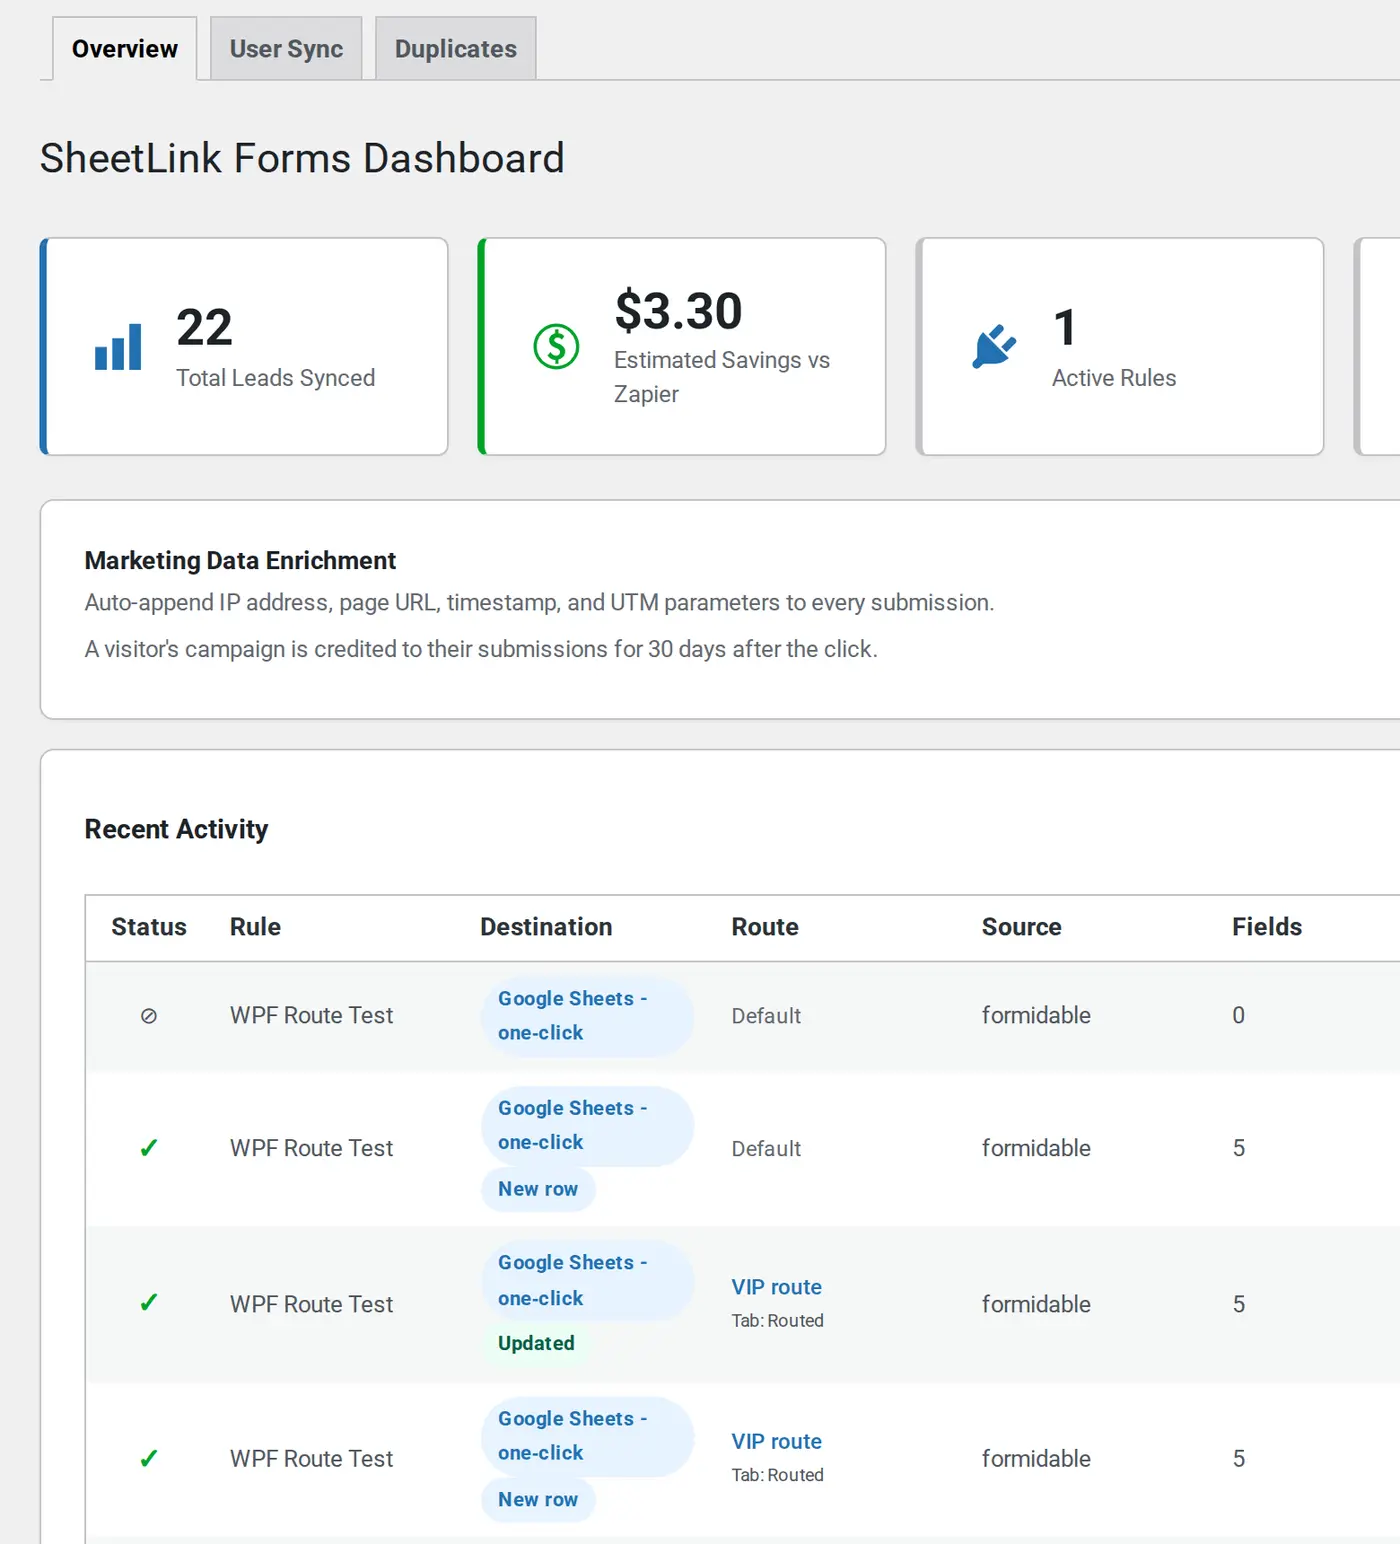Click the VIP route link in the last row
Viewport: 1400px width, 1544px height.
(776, 1441)
